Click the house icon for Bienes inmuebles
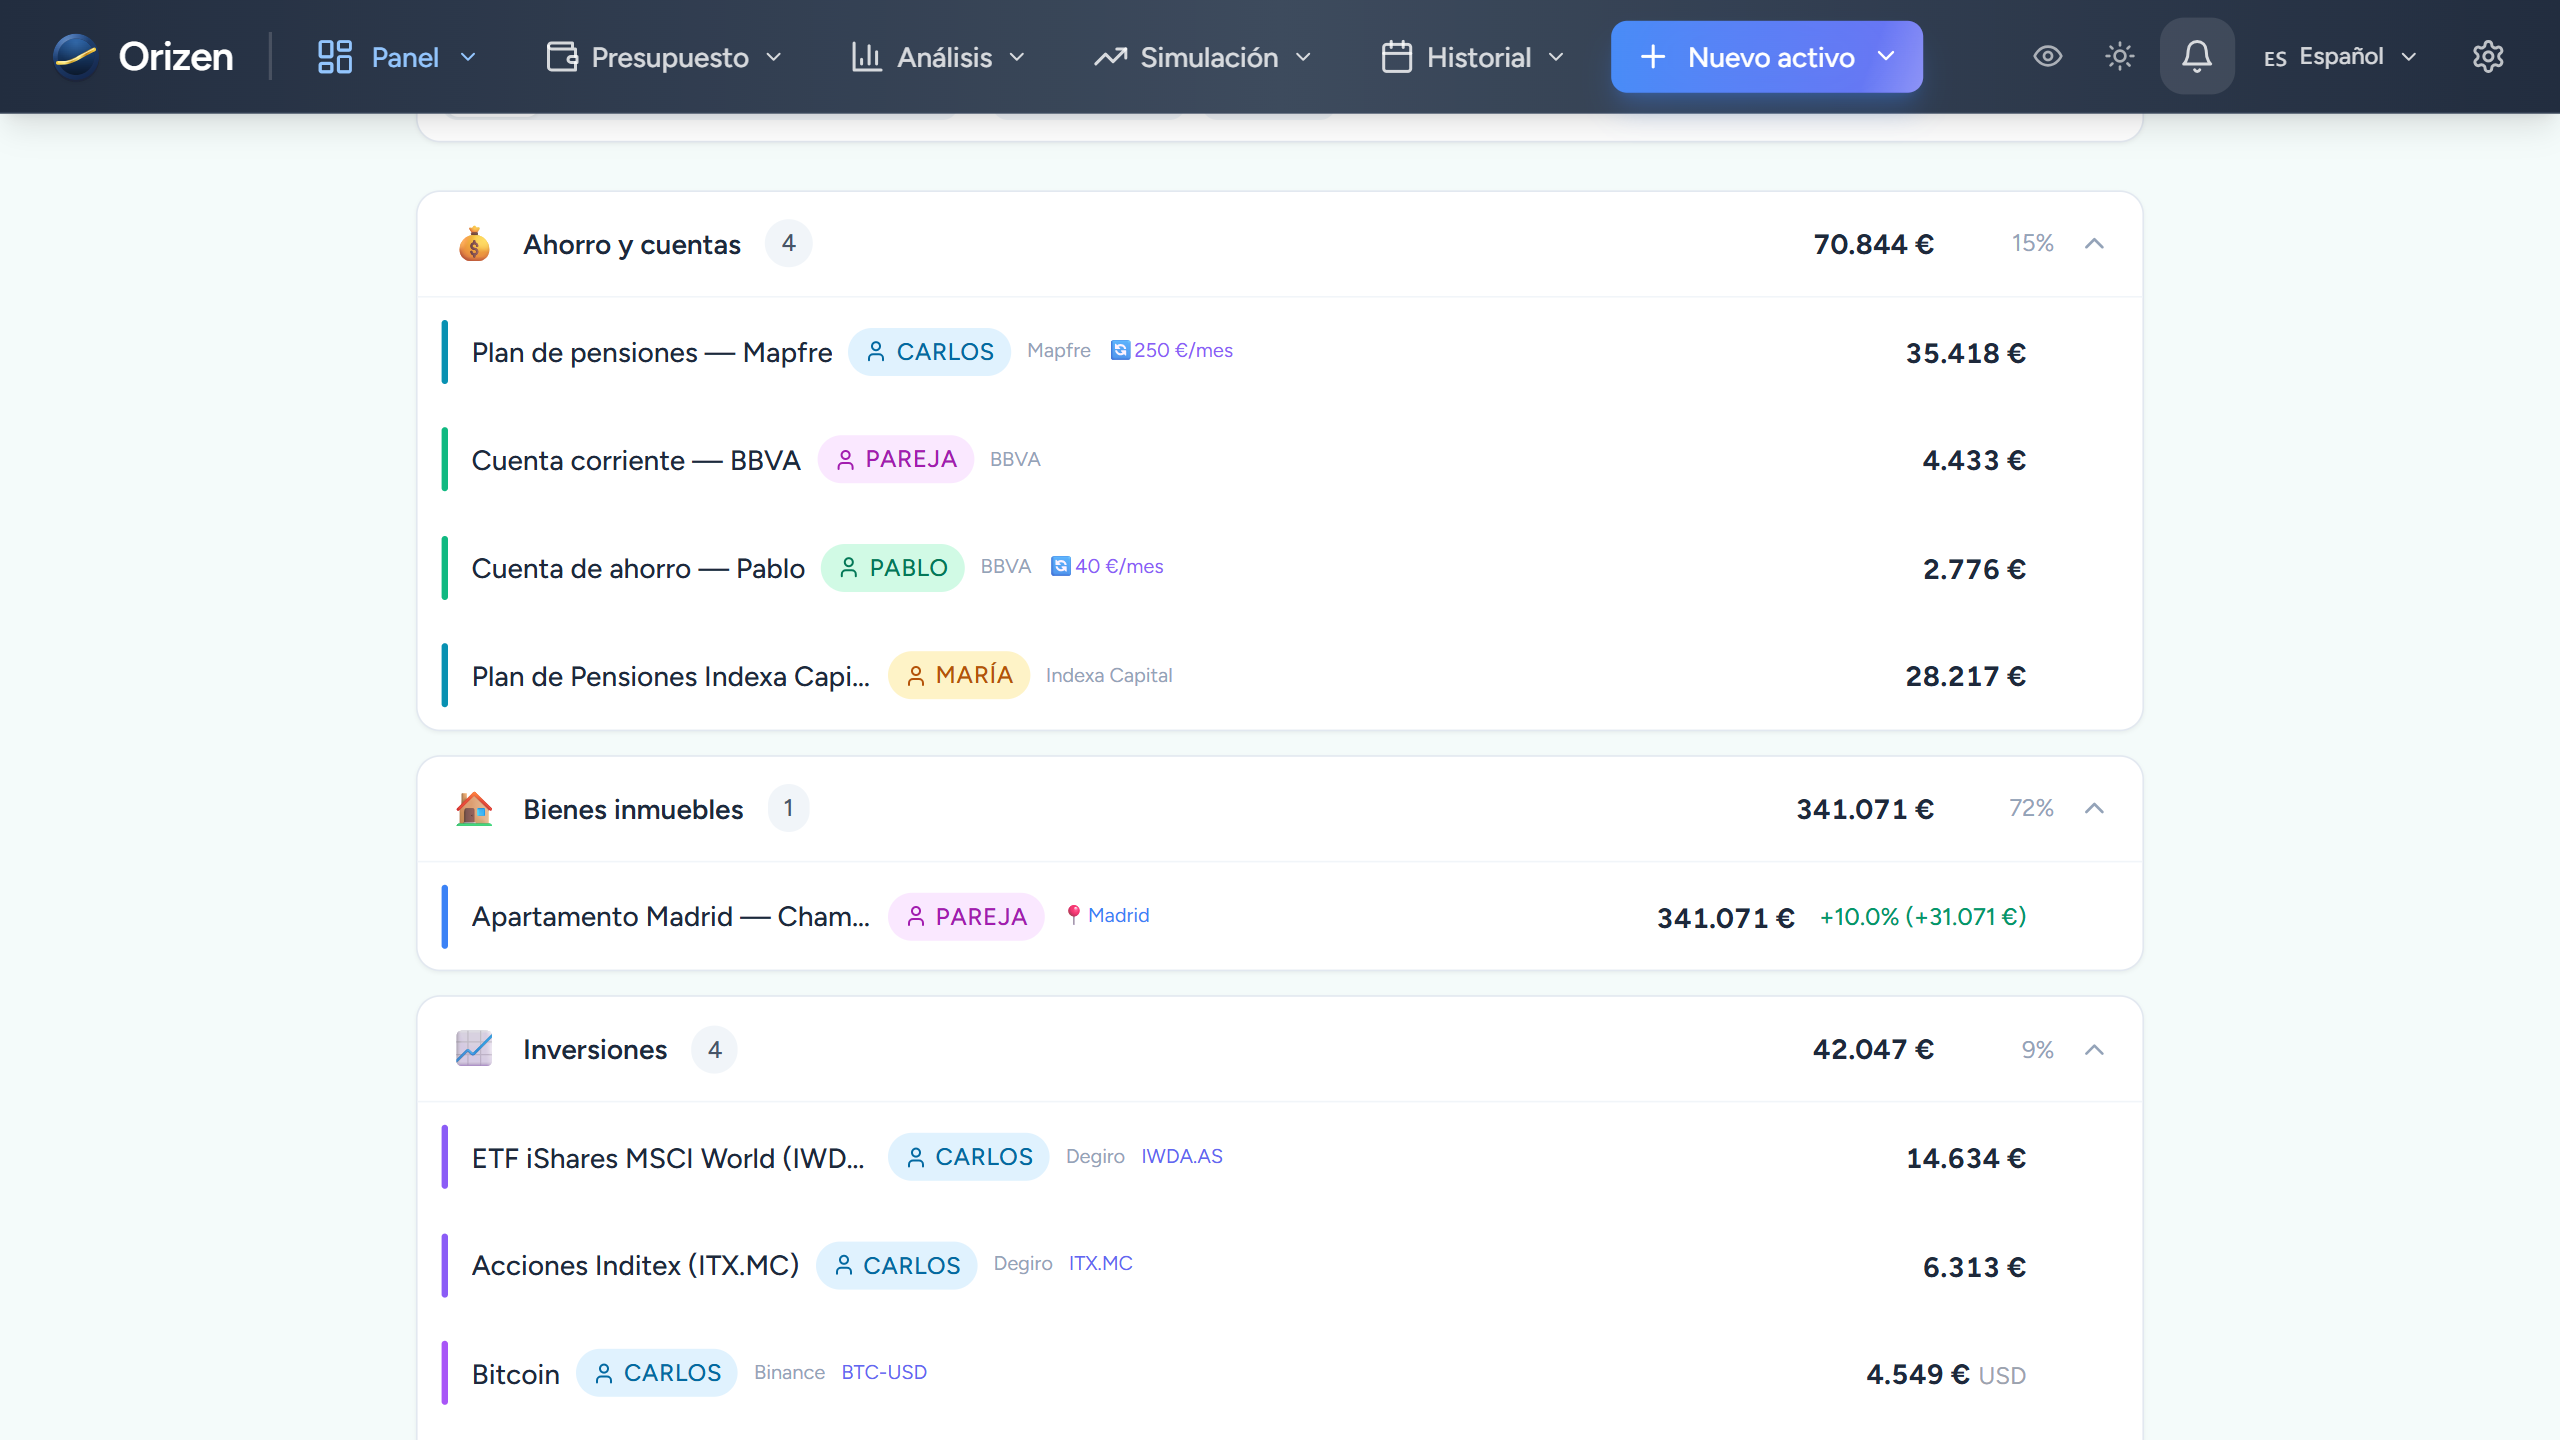 [474, 808]
